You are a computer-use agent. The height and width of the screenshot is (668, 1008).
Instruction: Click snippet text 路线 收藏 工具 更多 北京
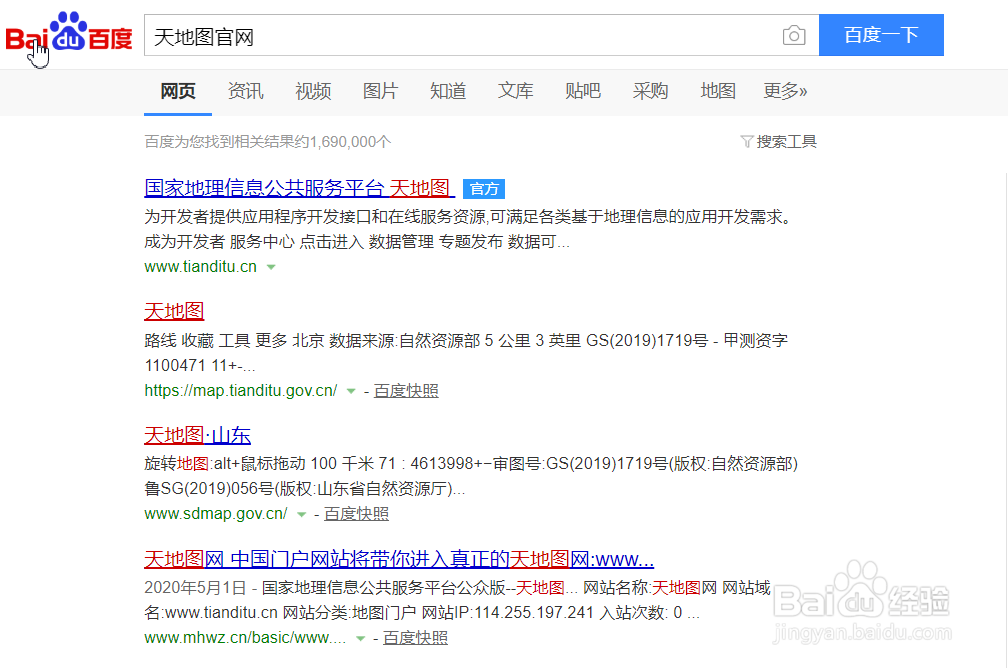coord(234,341)
